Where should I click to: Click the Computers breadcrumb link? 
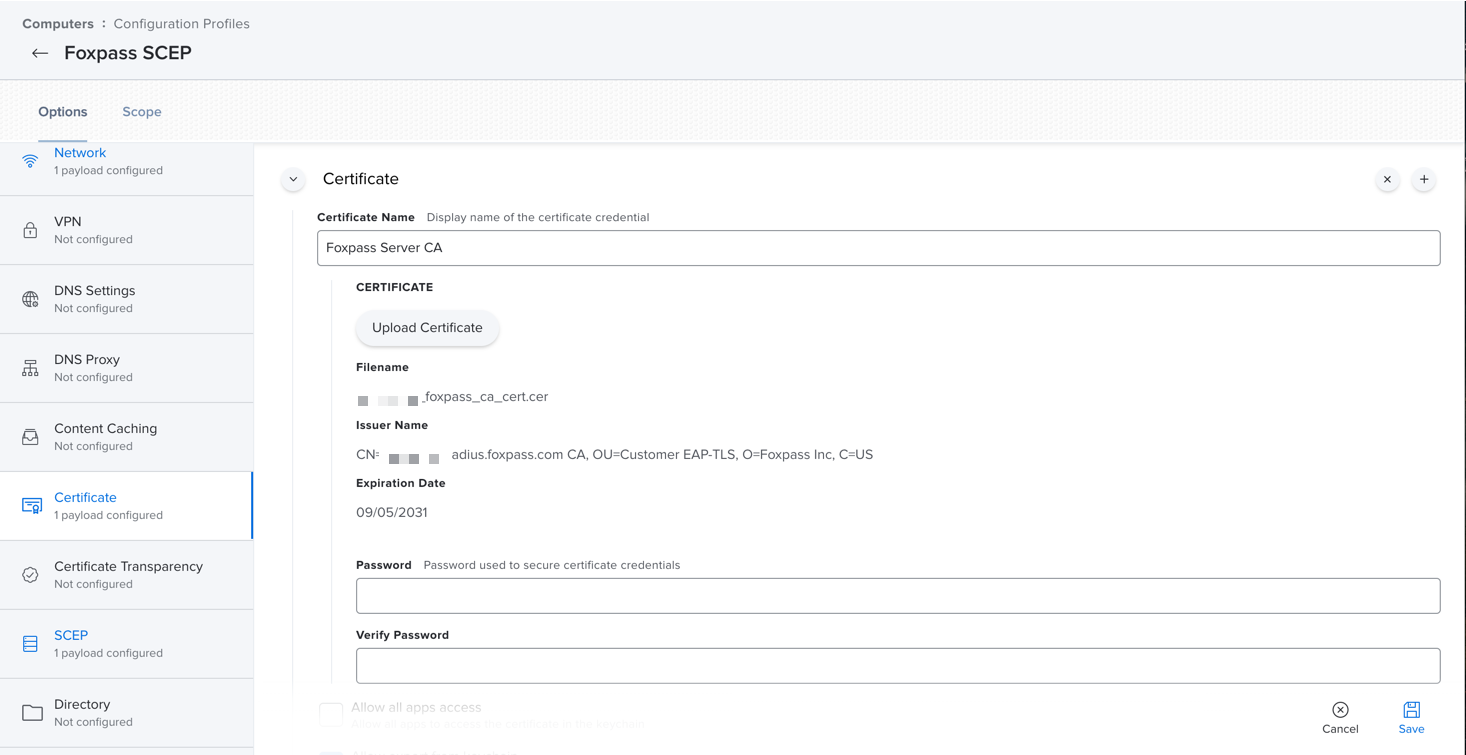(x=58, y=24)
